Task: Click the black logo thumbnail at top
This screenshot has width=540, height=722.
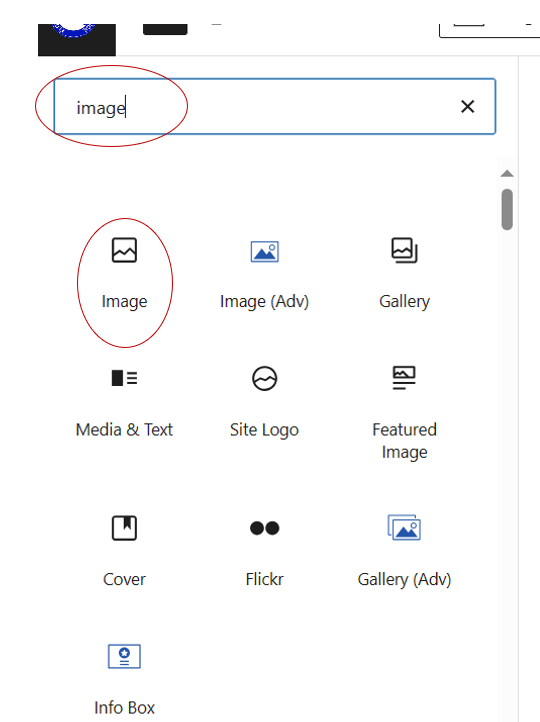Action: point(77,40)
